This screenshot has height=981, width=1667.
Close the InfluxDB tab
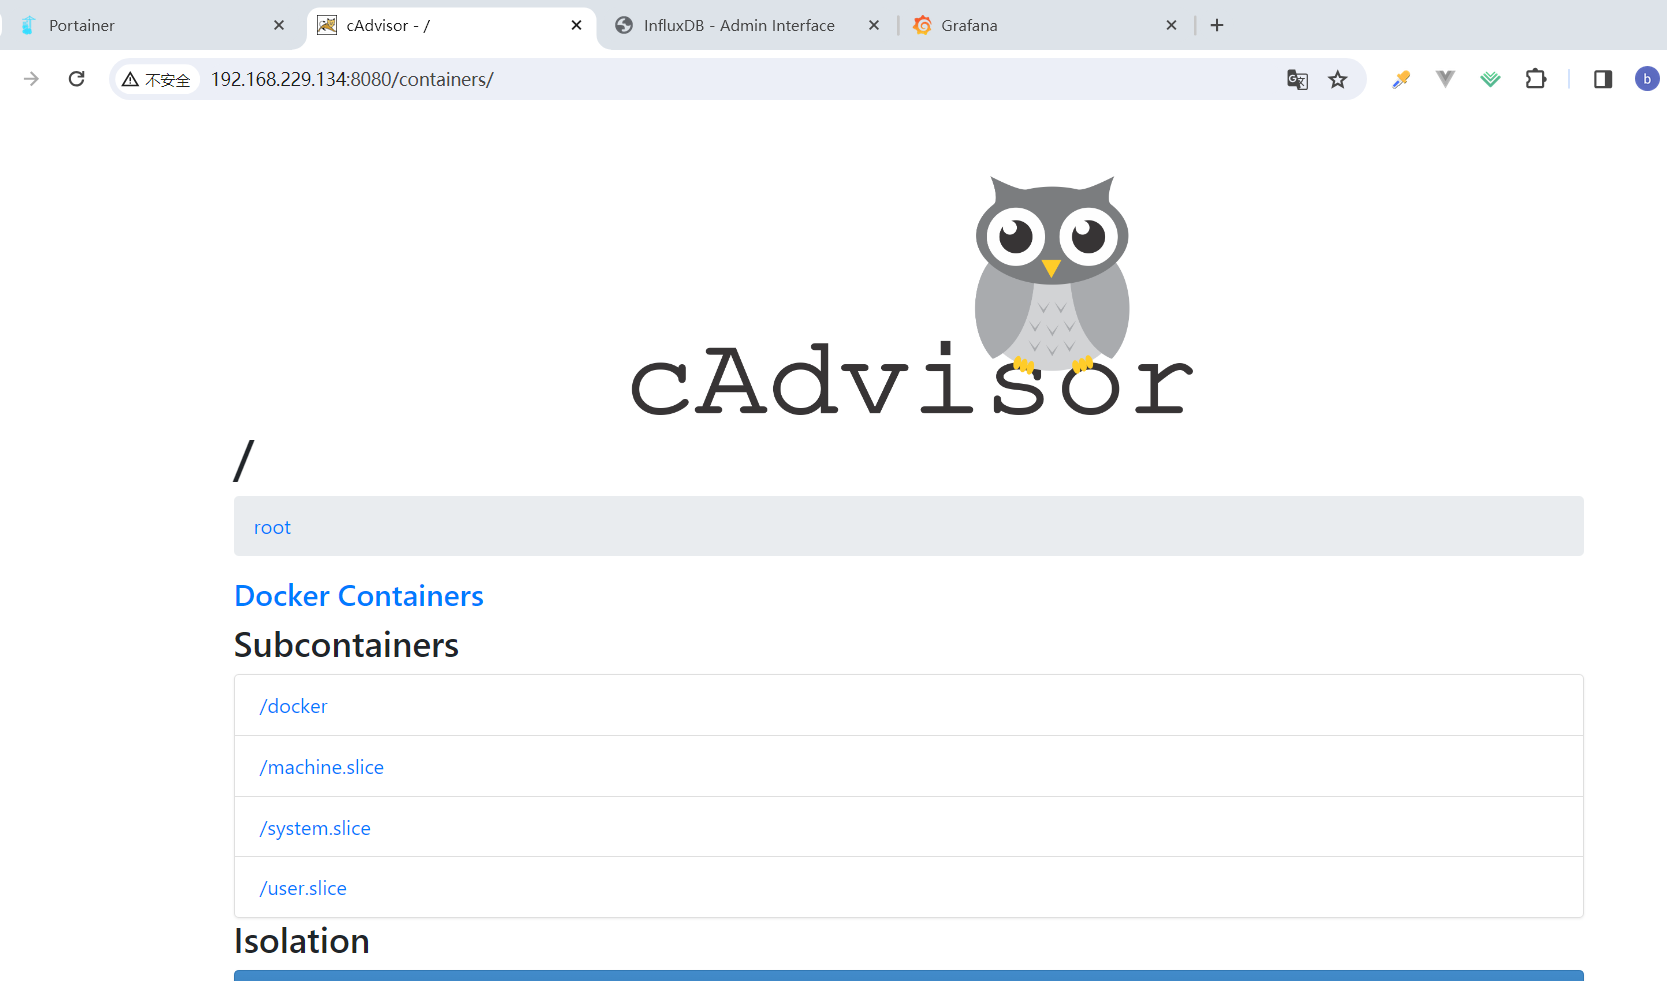[x=874, y=25]
